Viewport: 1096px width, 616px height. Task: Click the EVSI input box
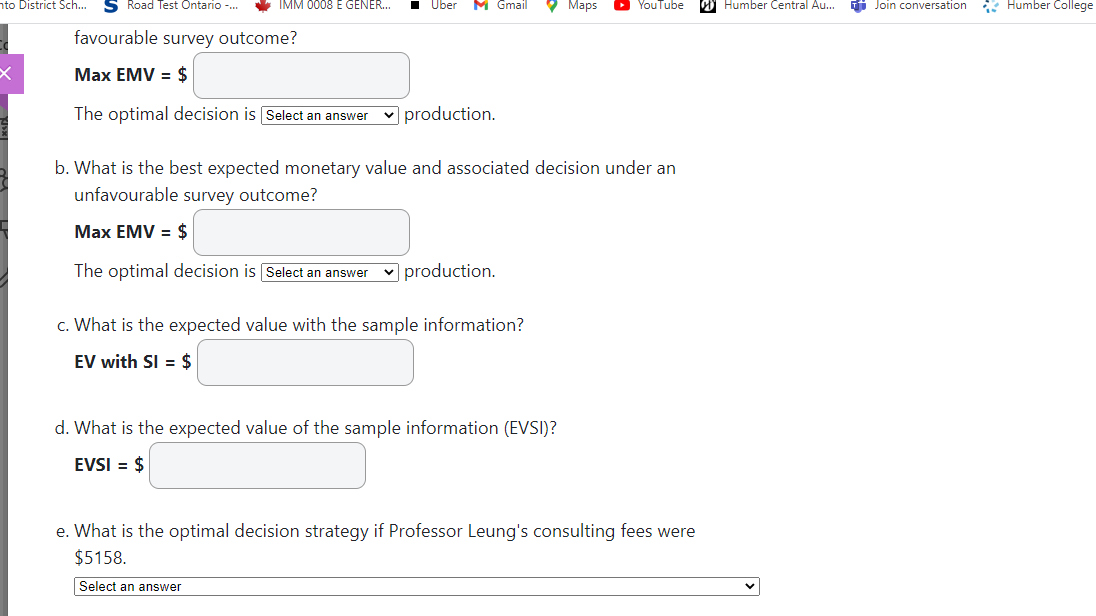coord(257,465)
